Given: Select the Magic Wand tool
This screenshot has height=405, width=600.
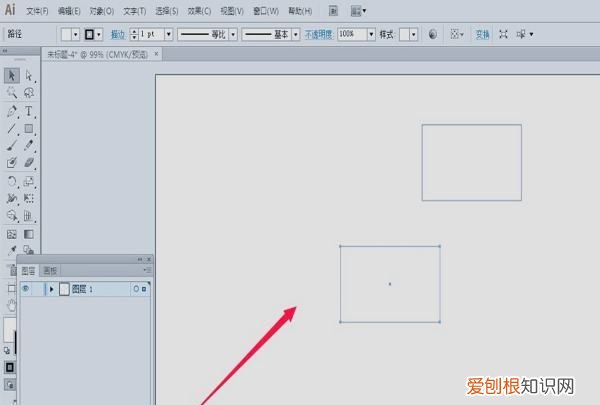Looking at the screenshot, I should pyautogui.click(x=12, y=93).
